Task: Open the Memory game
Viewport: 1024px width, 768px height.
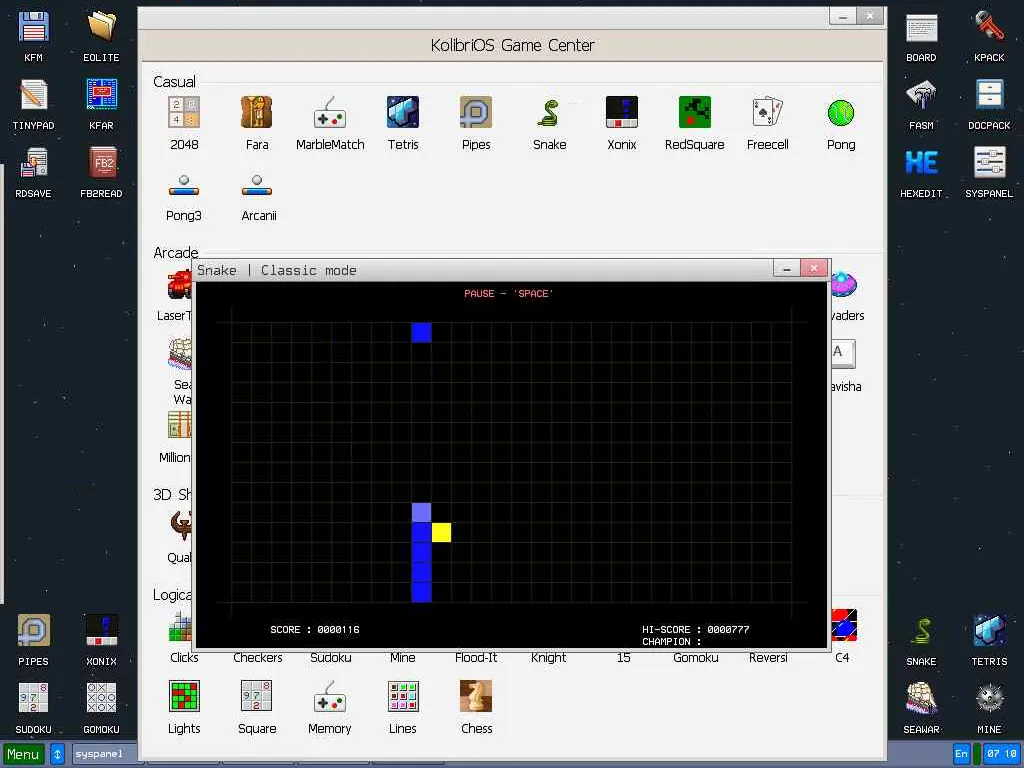Action: [330, 696]
